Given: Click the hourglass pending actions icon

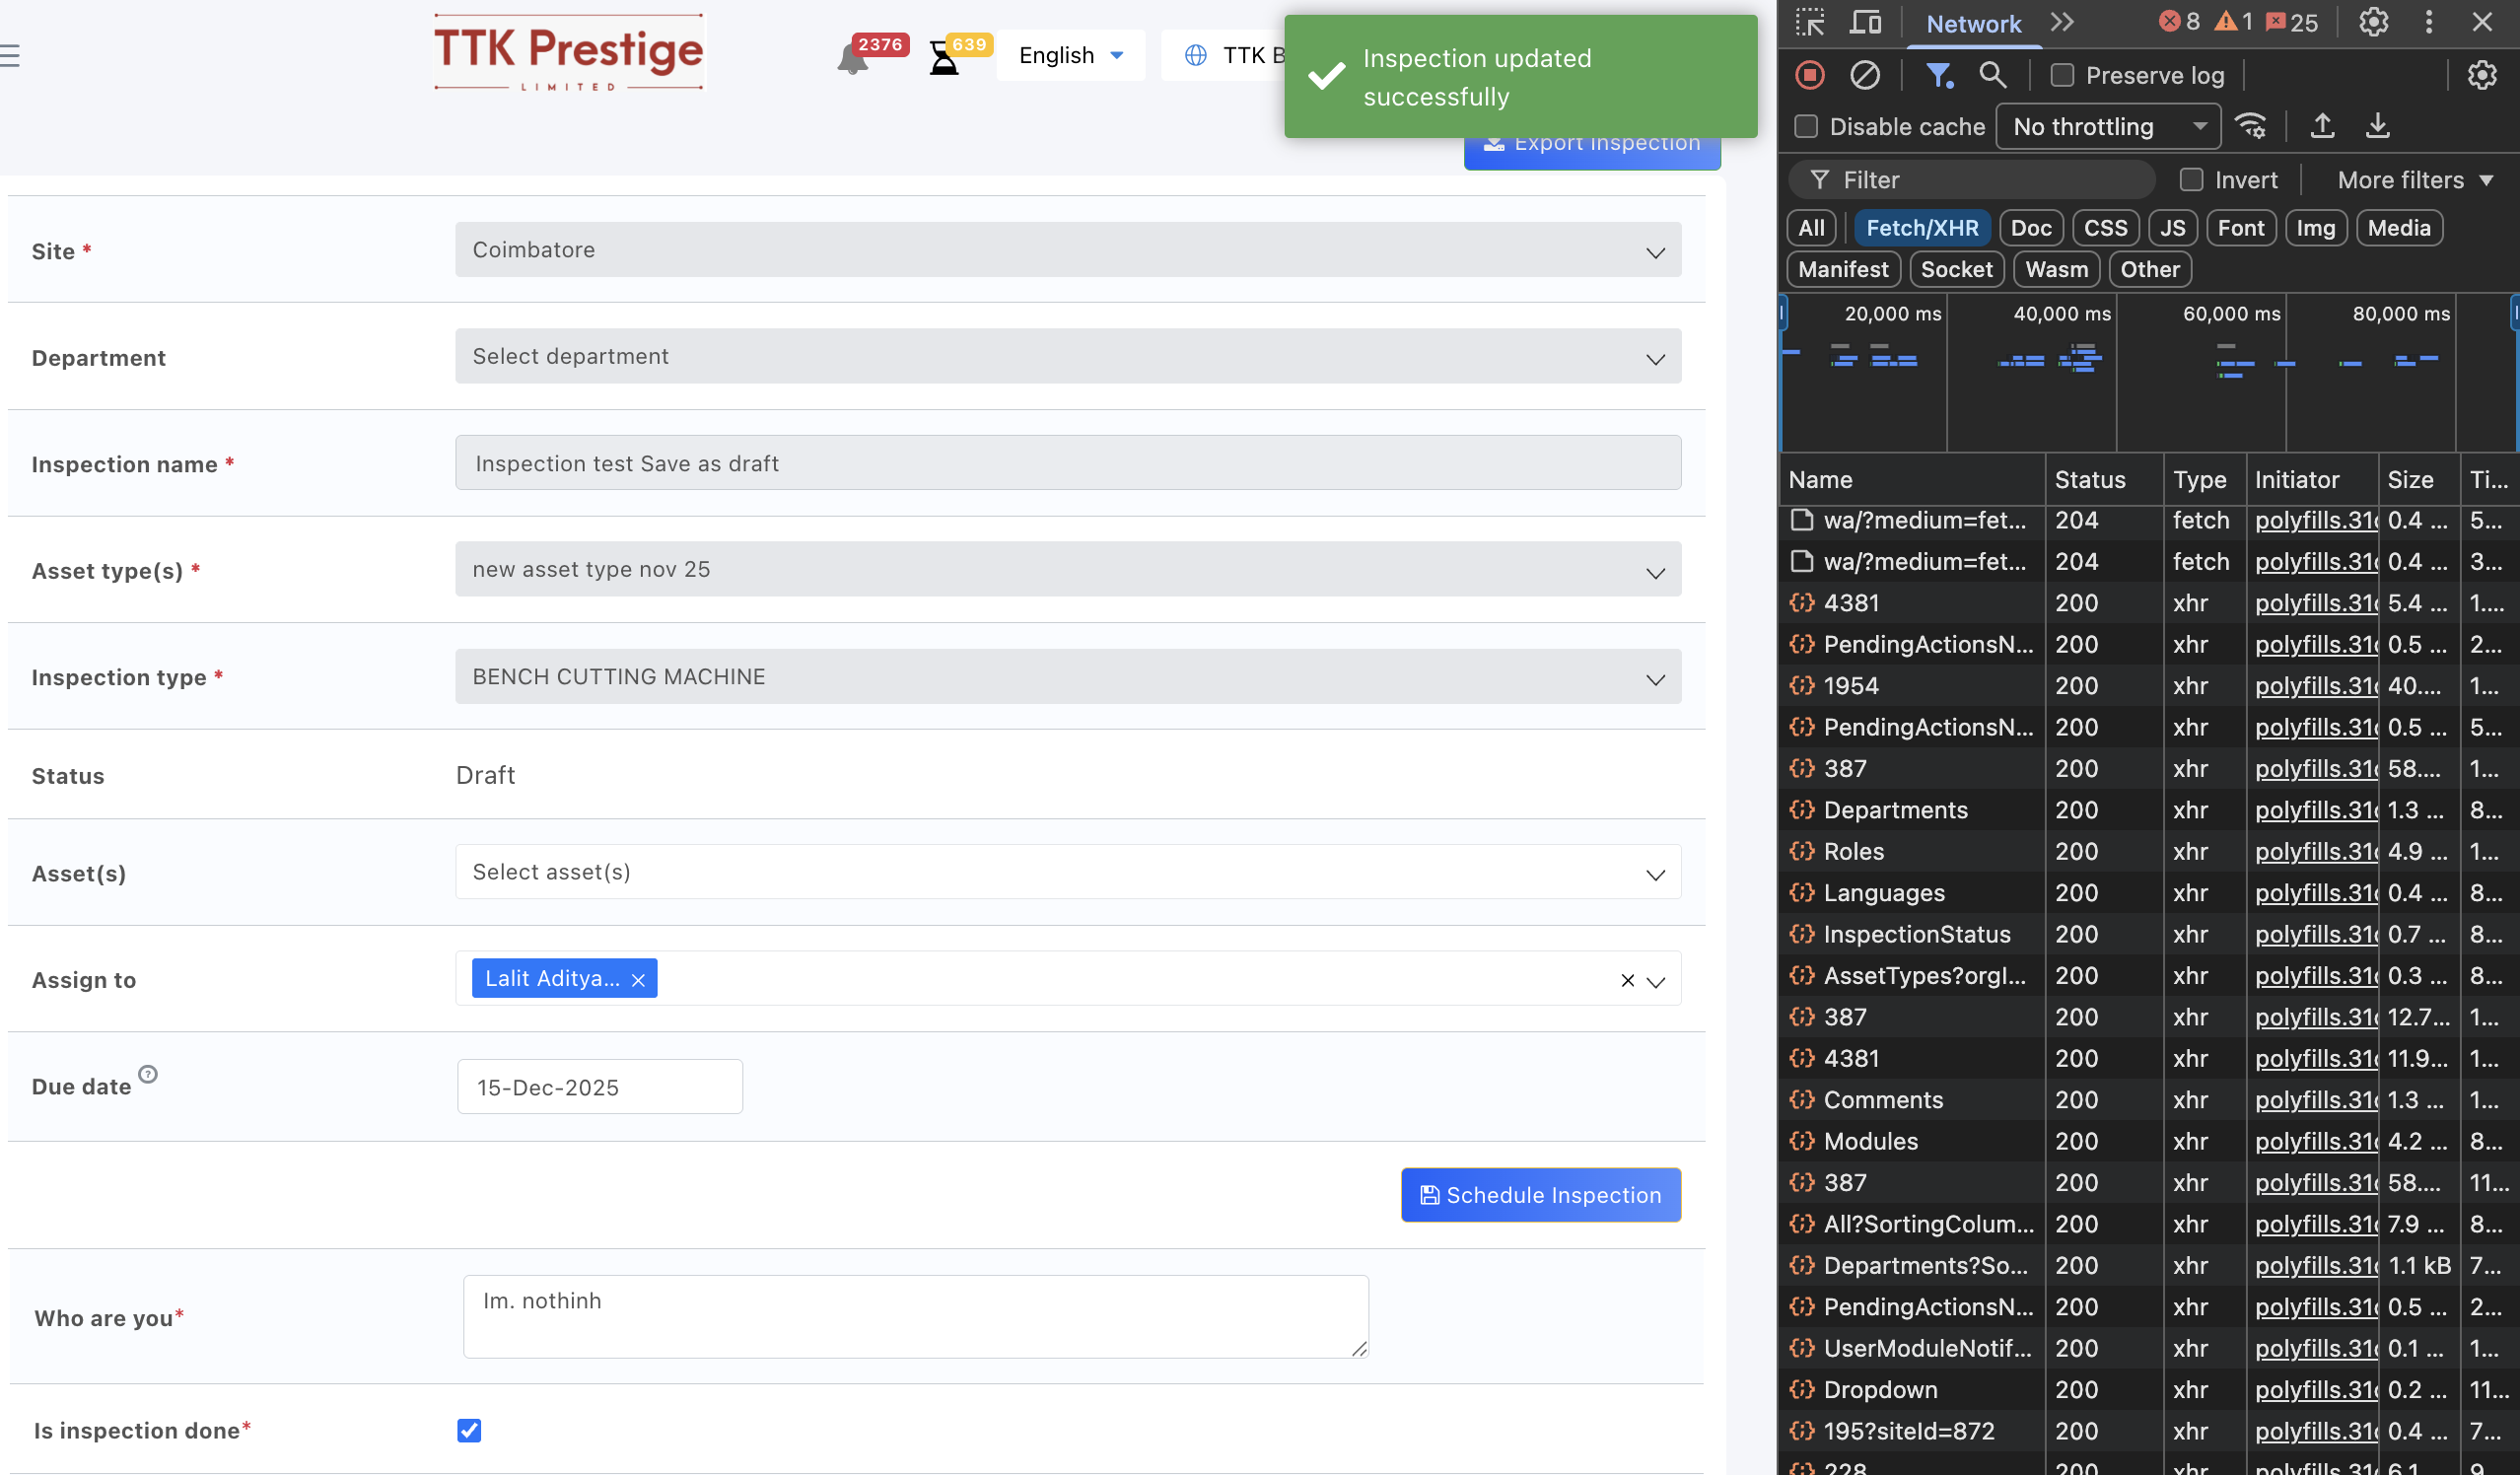Looking at the screenshot, I should [943, 59].
